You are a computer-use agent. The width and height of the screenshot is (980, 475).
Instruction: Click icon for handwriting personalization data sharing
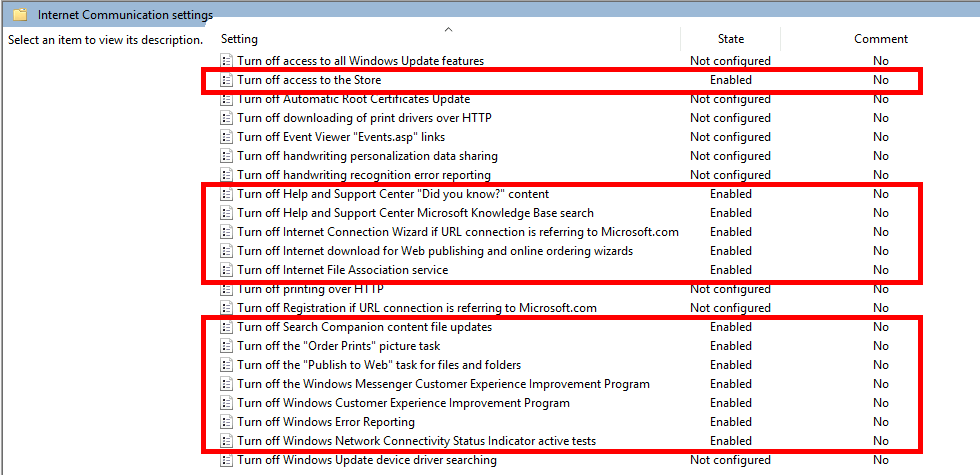coord(226,156)
